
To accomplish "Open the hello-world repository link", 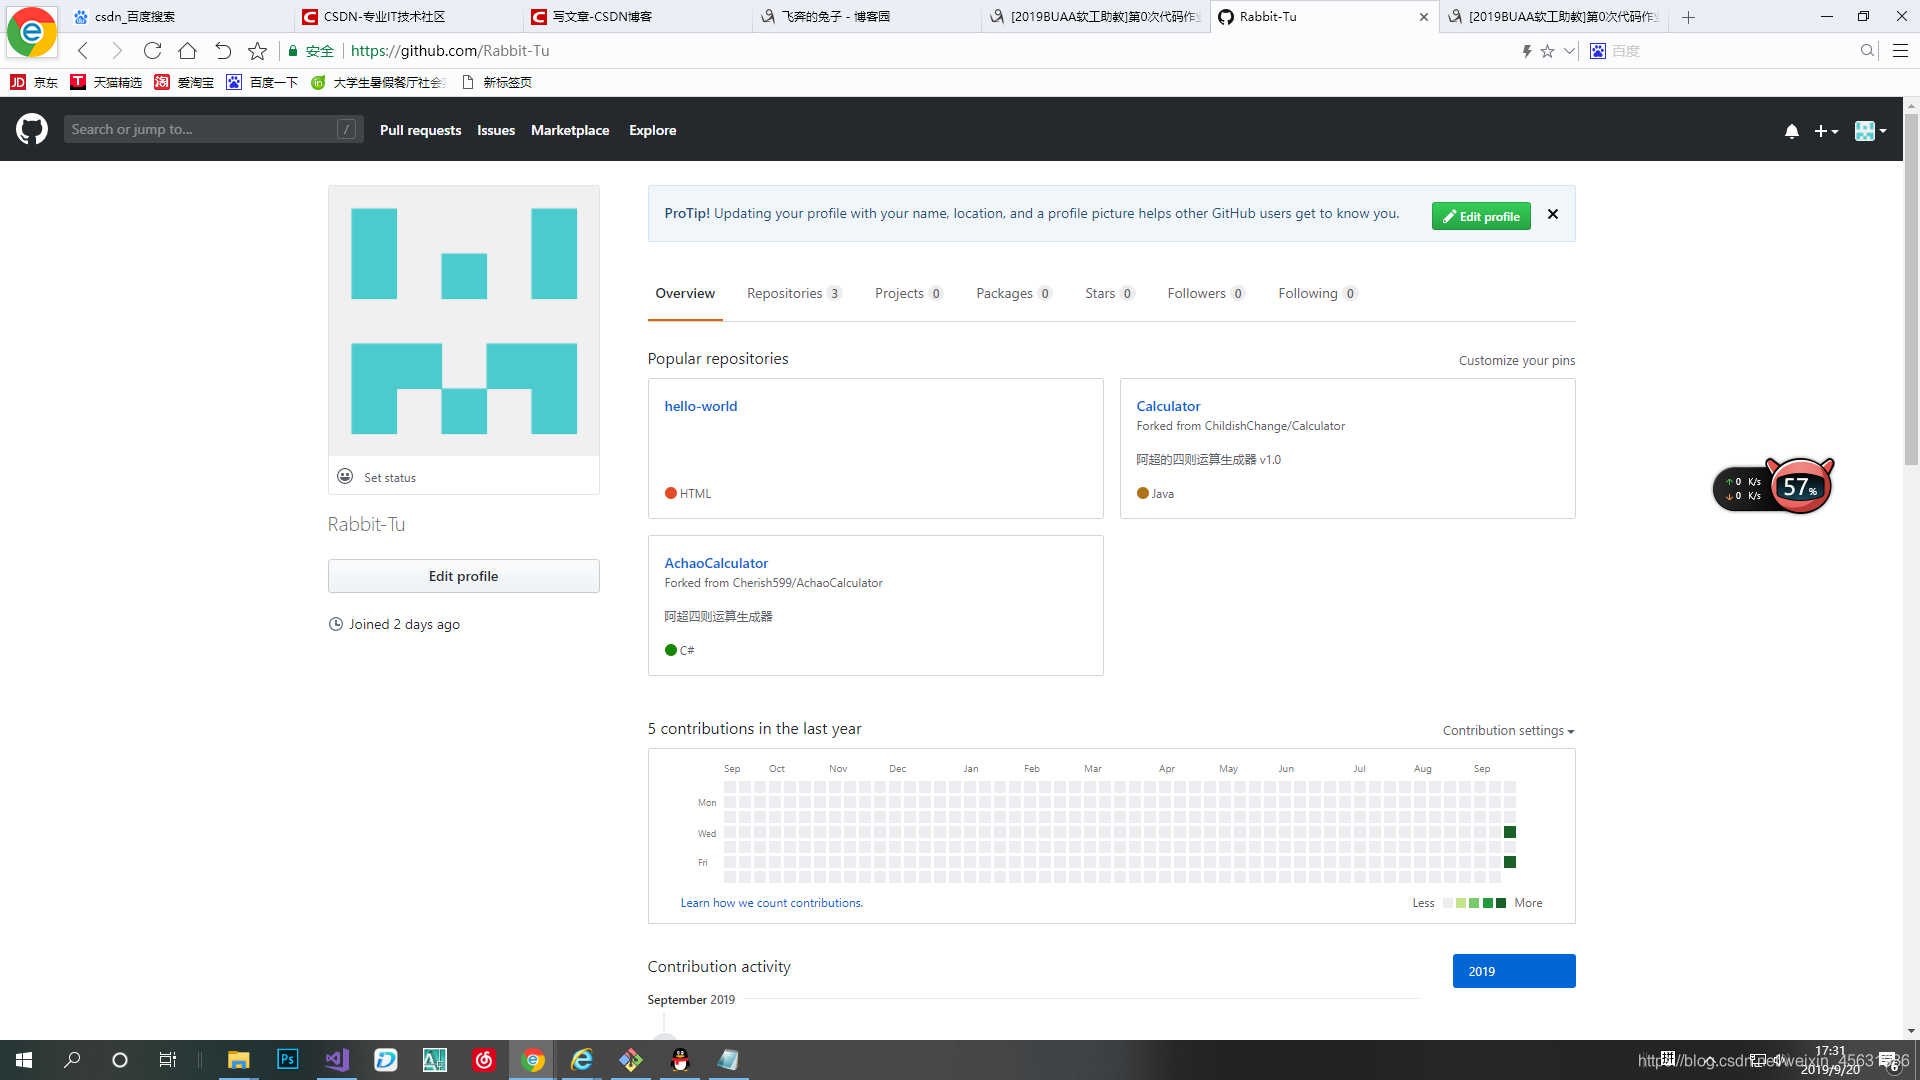I will click(700, 406).
